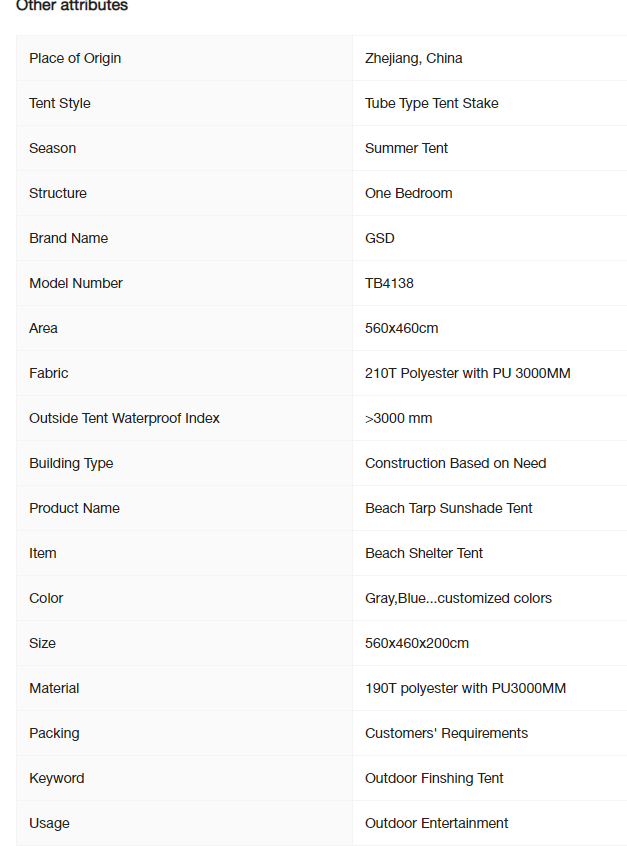Click the Beach Tarp Sunshade Tent name
The image size is (627, 846).
pyautogui.click(x=448, y=508)
